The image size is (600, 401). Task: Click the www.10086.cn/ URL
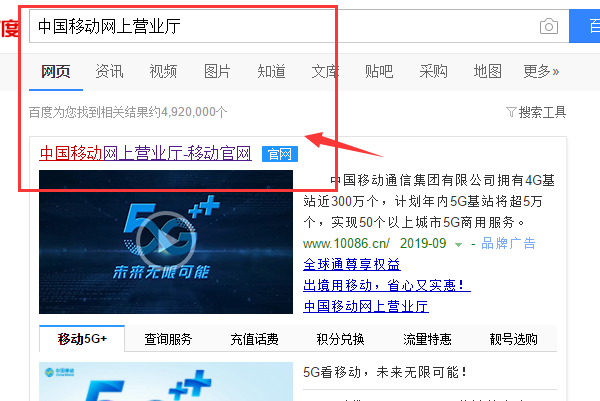tap(346, 243)
